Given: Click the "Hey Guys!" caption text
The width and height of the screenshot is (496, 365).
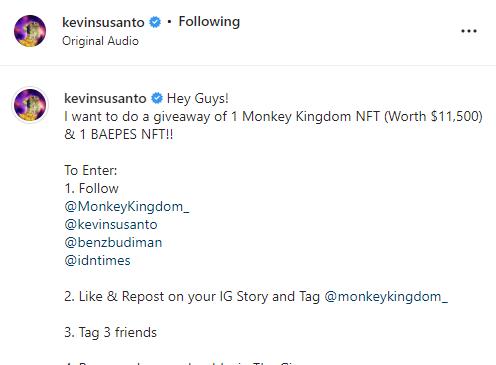Looking at the screenshot, I should 198,99.
